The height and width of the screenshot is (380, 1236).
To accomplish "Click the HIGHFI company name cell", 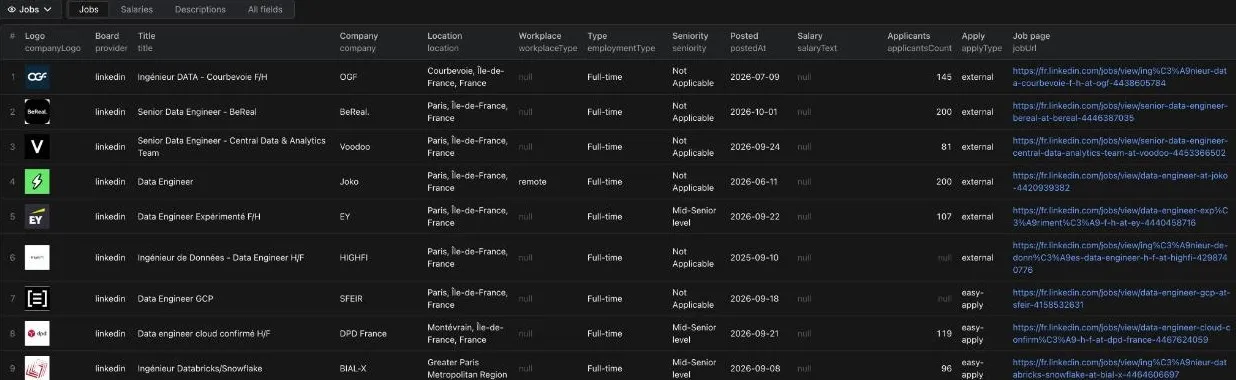I will pyautogui.click(x=356, y=257).
